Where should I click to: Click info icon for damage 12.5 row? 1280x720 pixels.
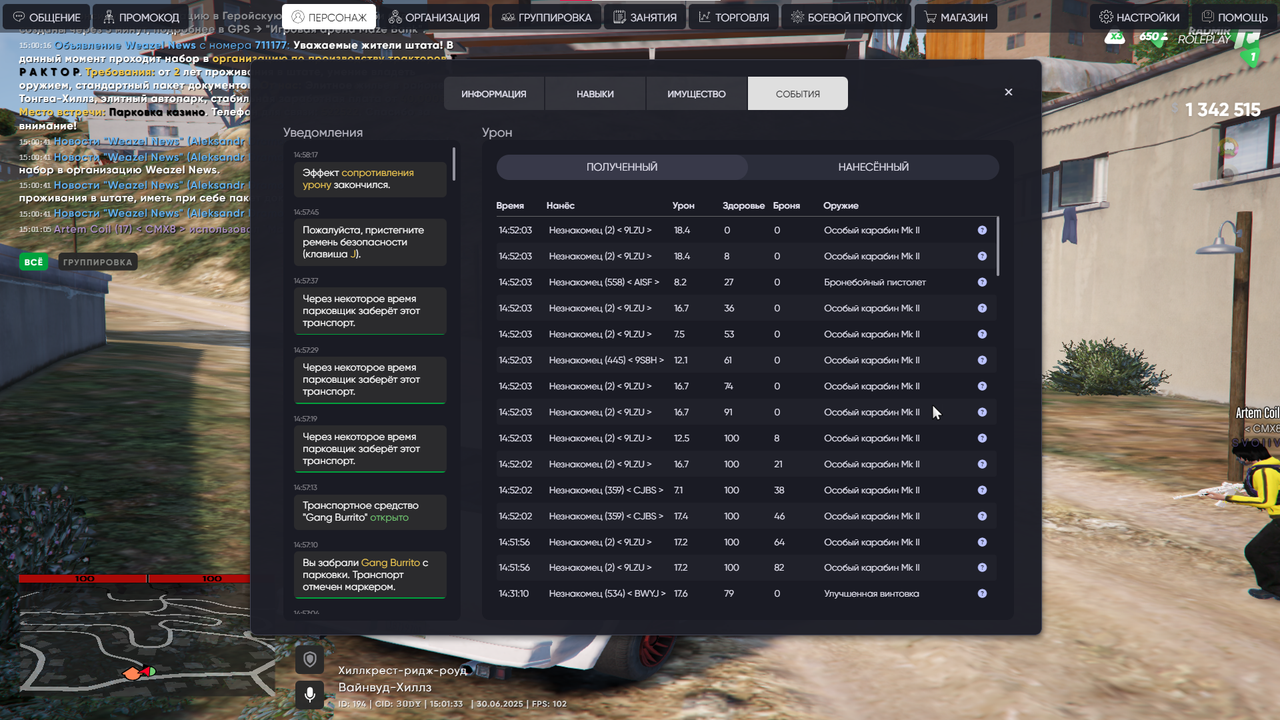coord(982,438)
